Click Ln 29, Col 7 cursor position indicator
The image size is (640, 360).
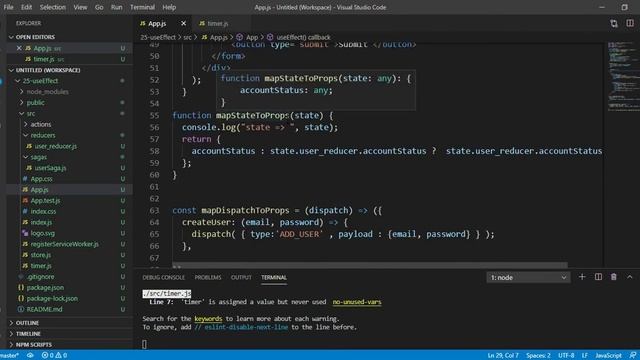click(x=503, y=356)
